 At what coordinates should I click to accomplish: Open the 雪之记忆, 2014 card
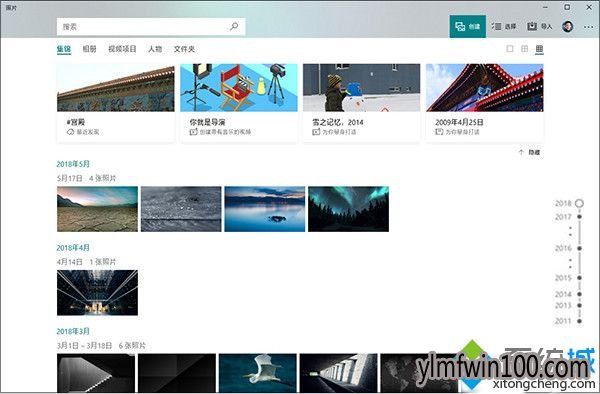(x=362, y=103)
